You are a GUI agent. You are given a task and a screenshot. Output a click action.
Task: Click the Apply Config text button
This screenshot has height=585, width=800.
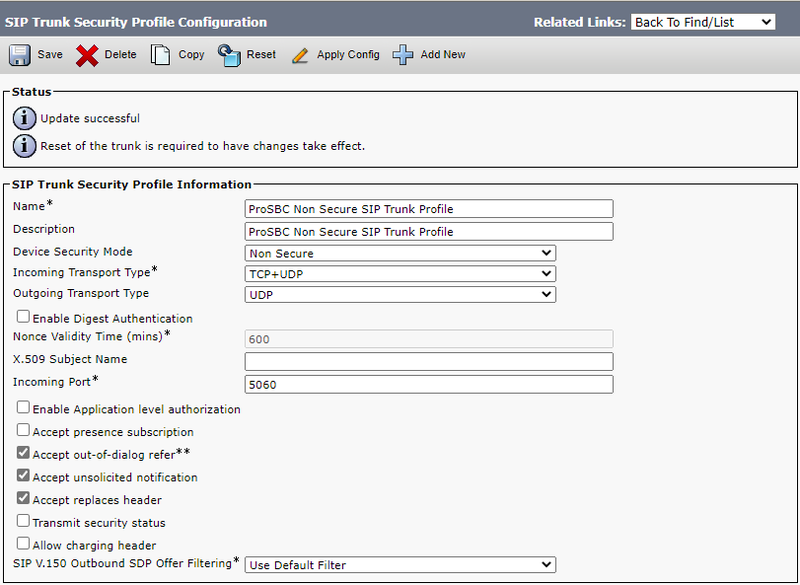[348, 55]
